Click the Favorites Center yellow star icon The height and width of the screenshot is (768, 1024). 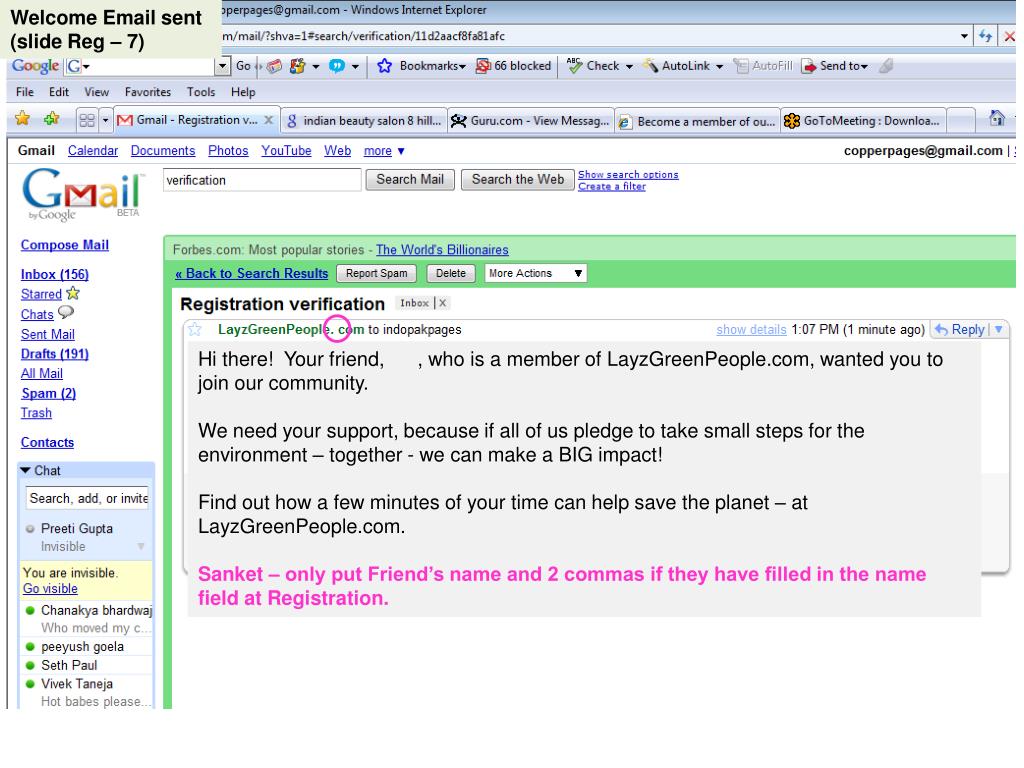pyautogui.click(x=22, y=118)
